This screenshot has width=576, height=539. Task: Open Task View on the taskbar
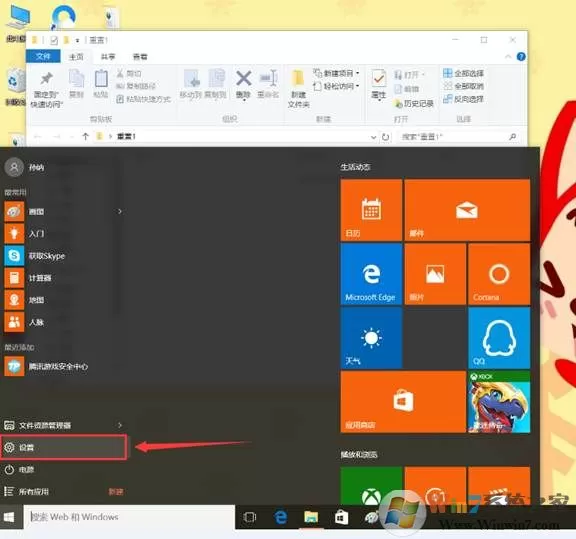click(x=249, y=517)
